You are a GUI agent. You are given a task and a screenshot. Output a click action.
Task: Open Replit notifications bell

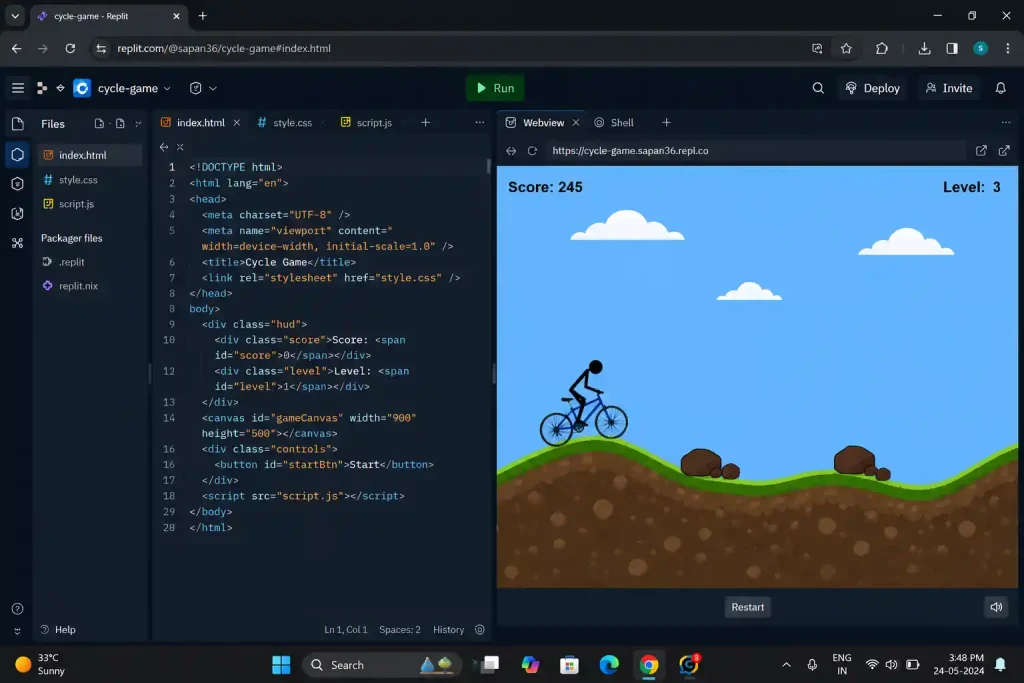tap(1000, 88)
